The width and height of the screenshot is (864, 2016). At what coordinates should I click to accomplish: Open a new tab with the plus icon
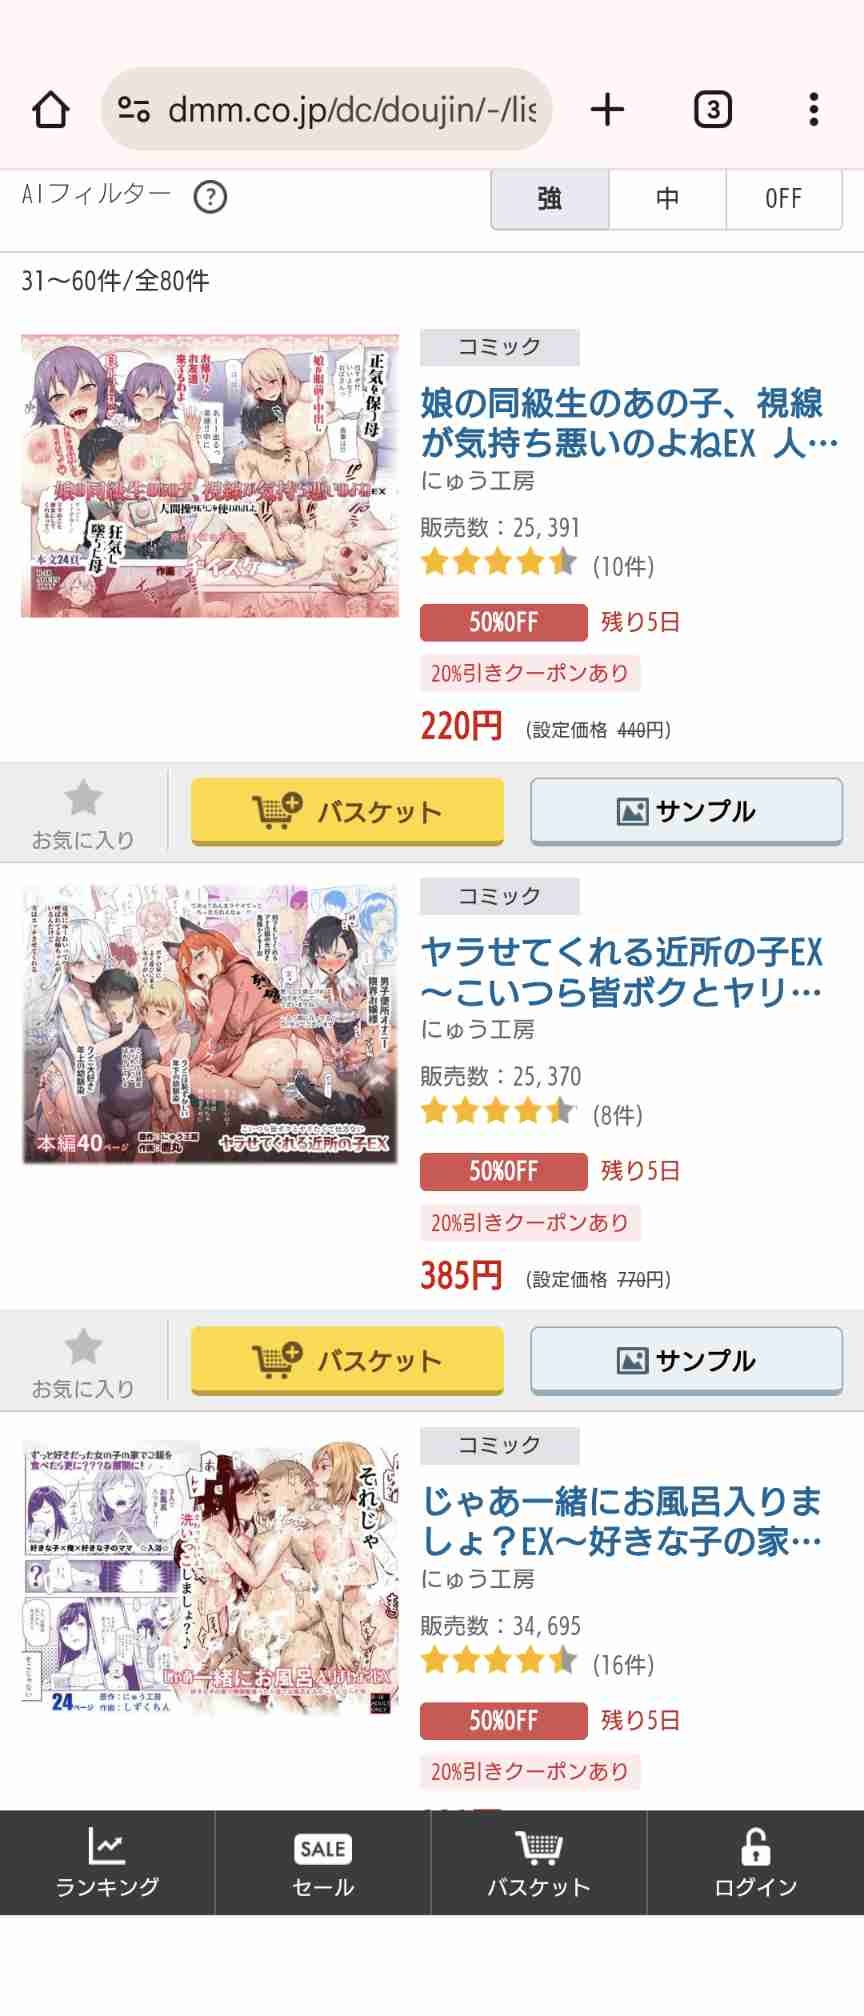coord(607,109)
